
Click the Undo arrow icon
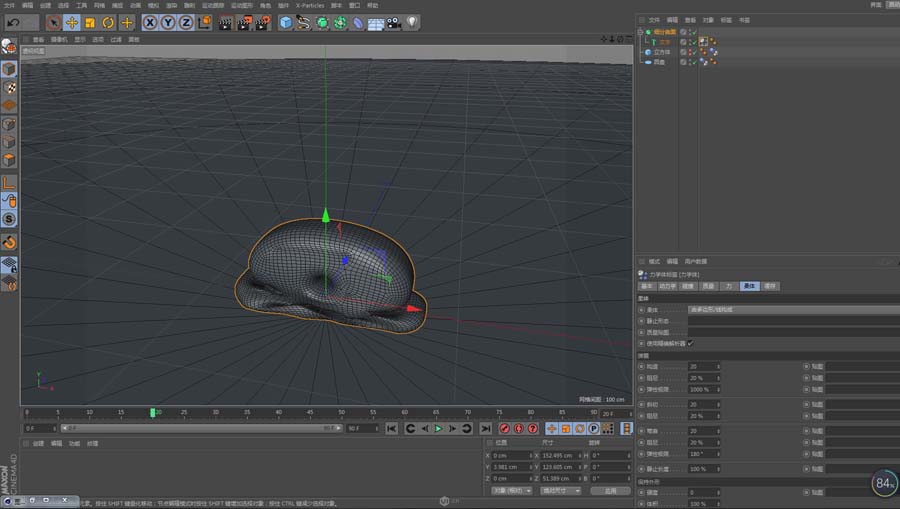tap(14, 22)
